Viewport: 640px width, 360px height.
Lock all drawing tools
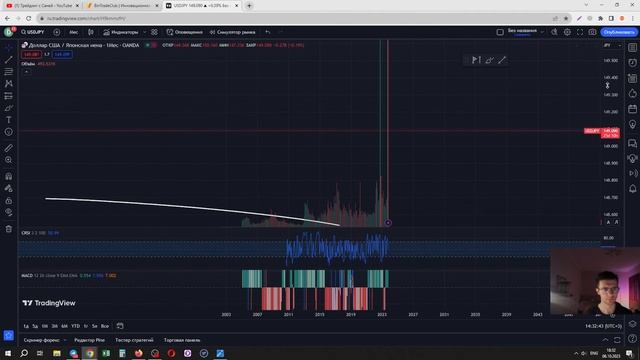9,200
